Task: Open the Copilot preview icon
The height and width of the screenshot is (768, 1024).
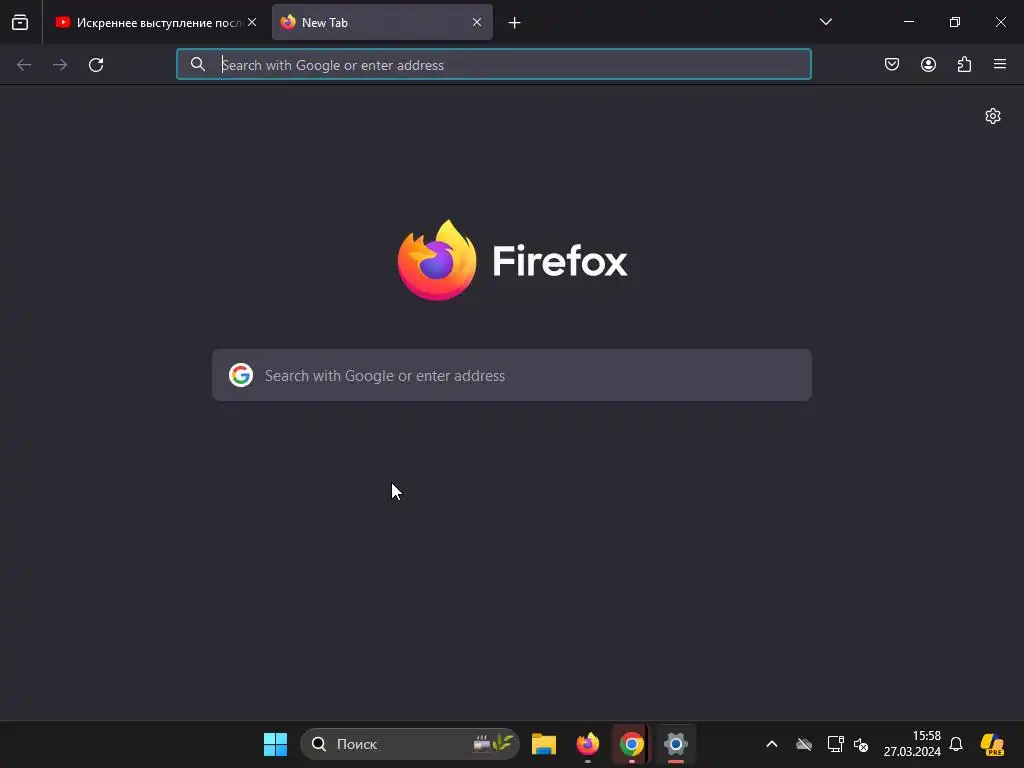Action: coord(993,744)
